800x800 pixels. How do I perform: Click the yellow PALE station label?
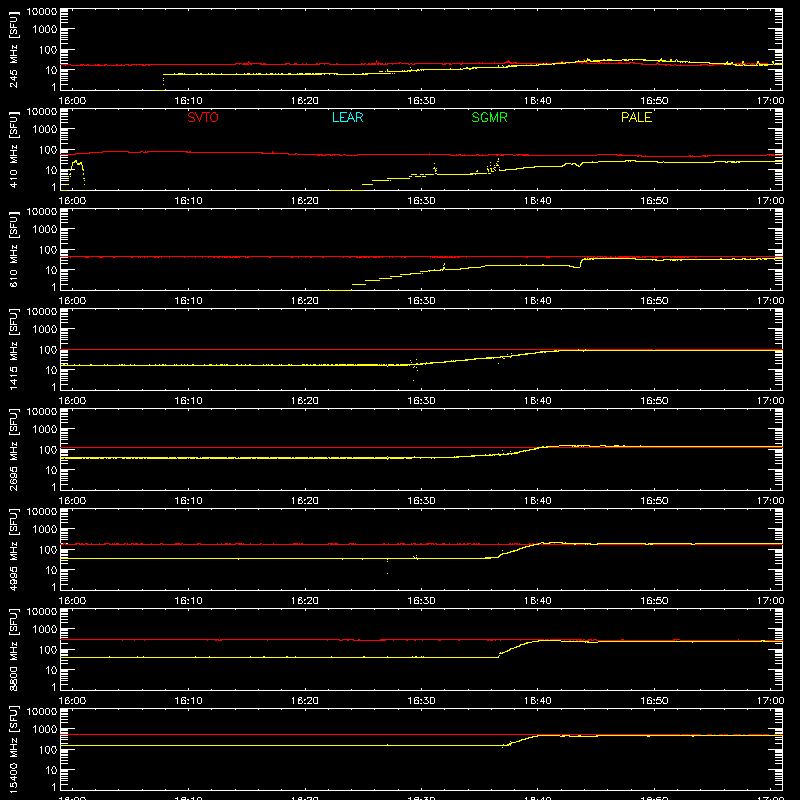636,117
